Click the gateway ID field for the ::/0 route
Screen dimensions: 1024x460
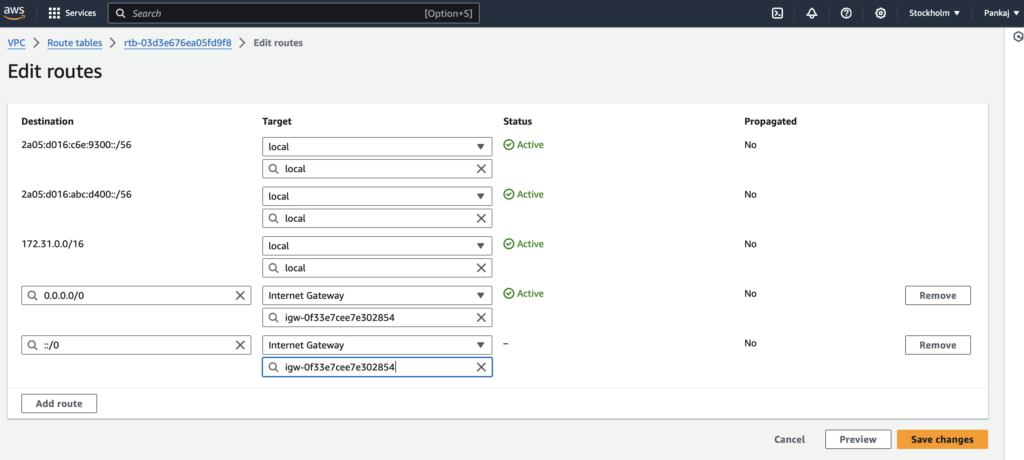click(x=377, y=367)
